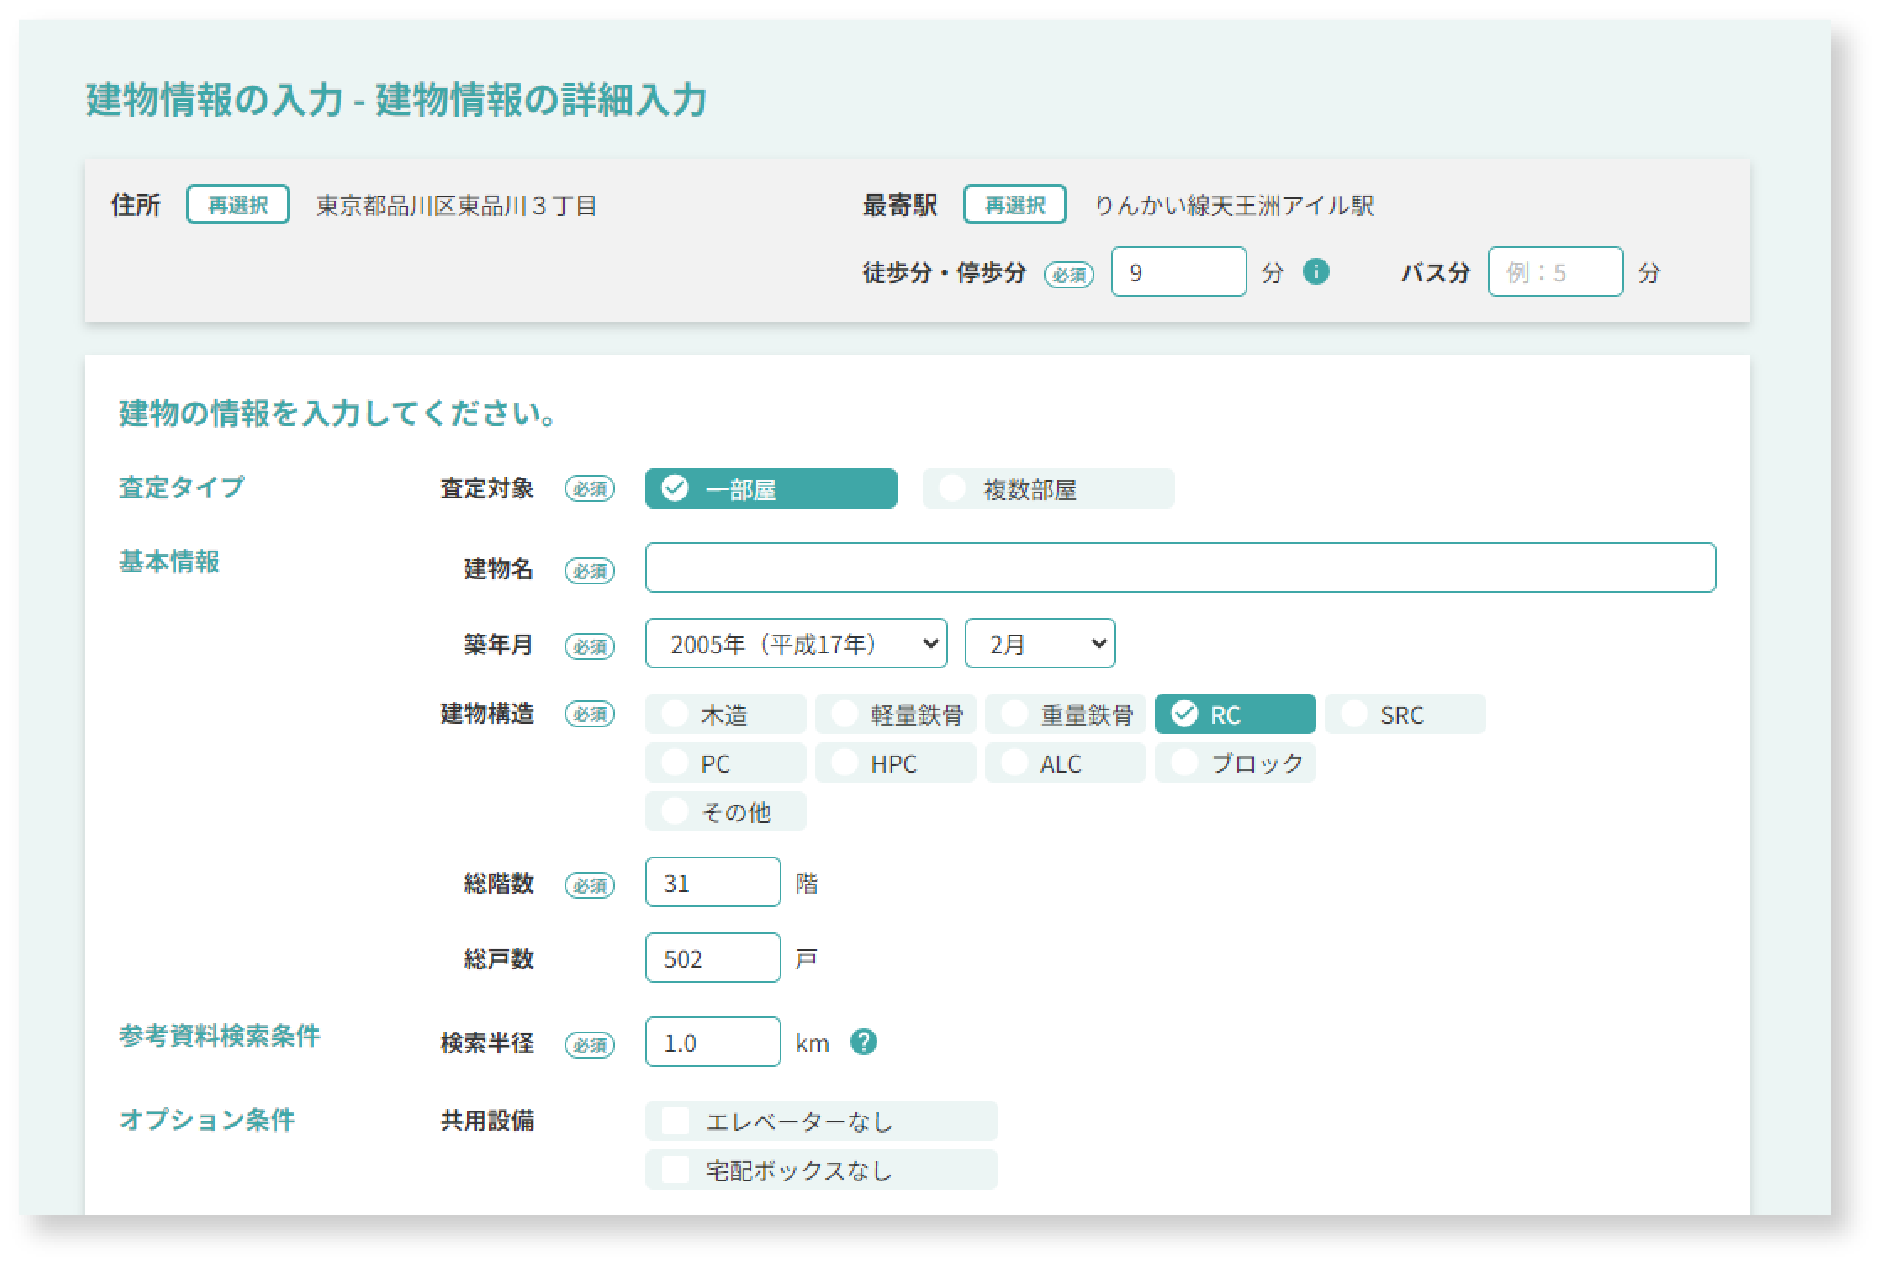This screenshot has height=1267, width=1885.
Task: Click the オプション条件 section label
Action: pyautogui.click(x=207, y=1119)
